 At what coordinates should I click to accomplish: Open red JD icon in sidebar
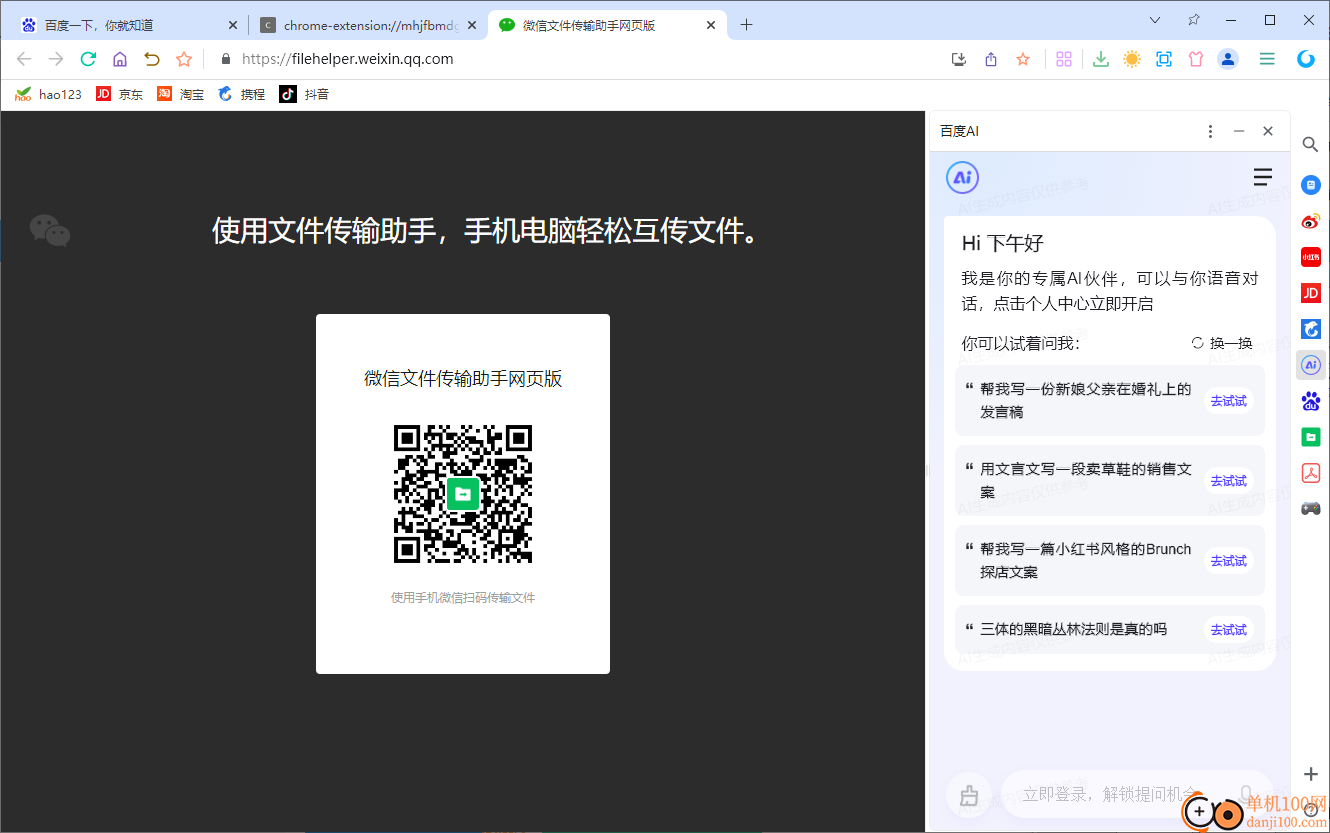1310,293
